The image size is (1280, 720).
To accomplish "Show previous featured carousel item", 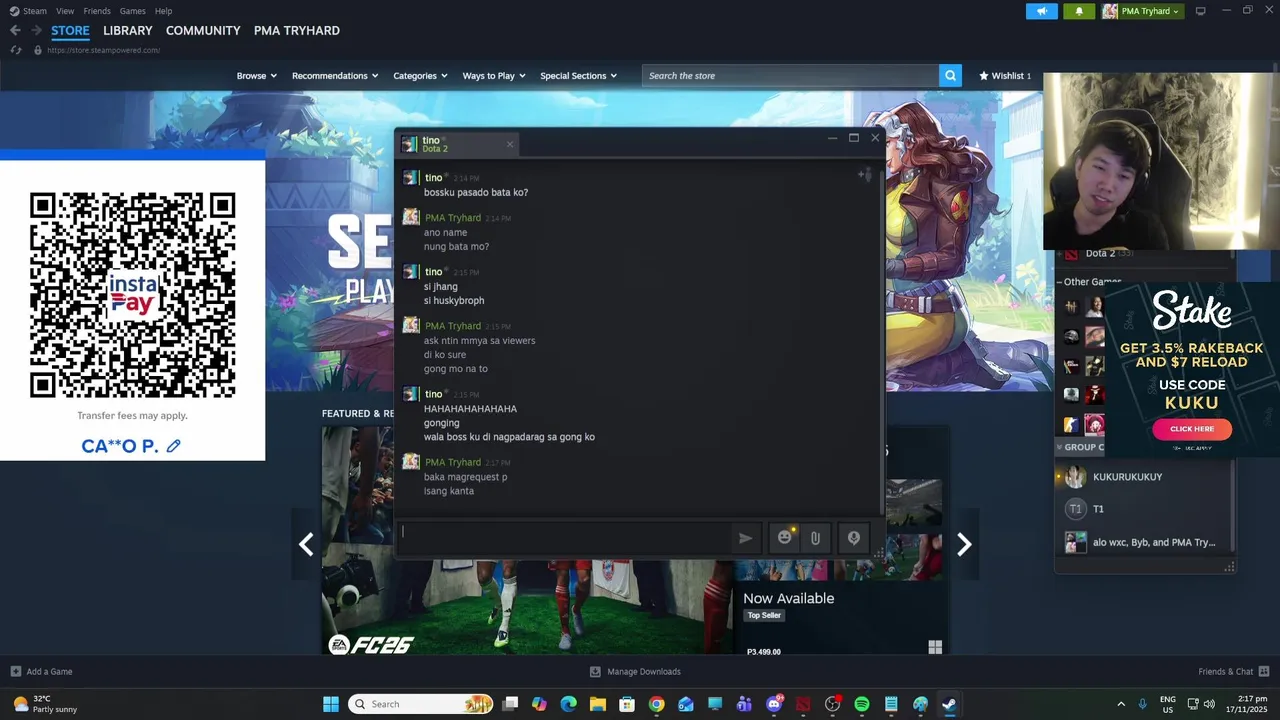I will (x=306, y=544).
